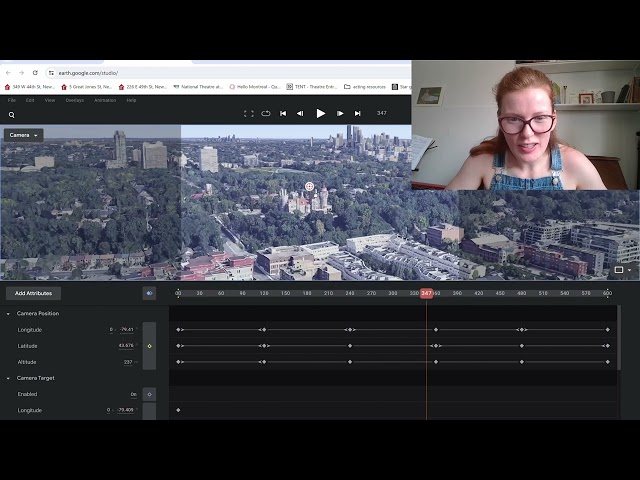View site information icon in address bar
The width and height of the screenshot is (640, 480).
click(x=51, y=73)
